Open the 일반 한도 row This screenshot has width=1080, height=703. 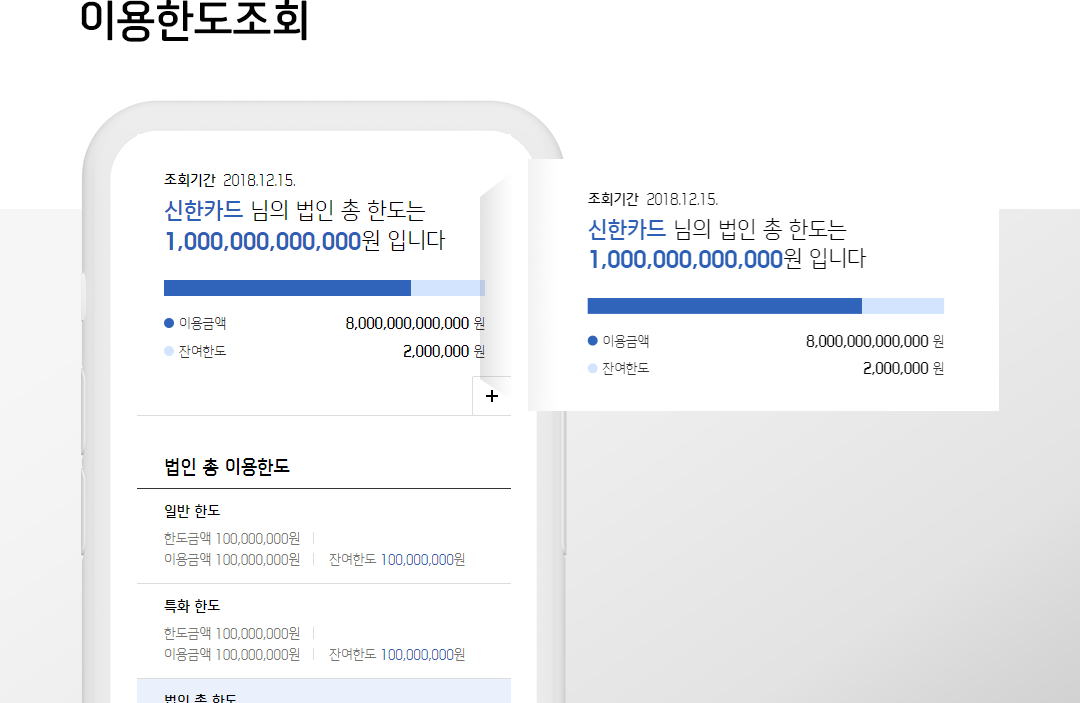324,536
